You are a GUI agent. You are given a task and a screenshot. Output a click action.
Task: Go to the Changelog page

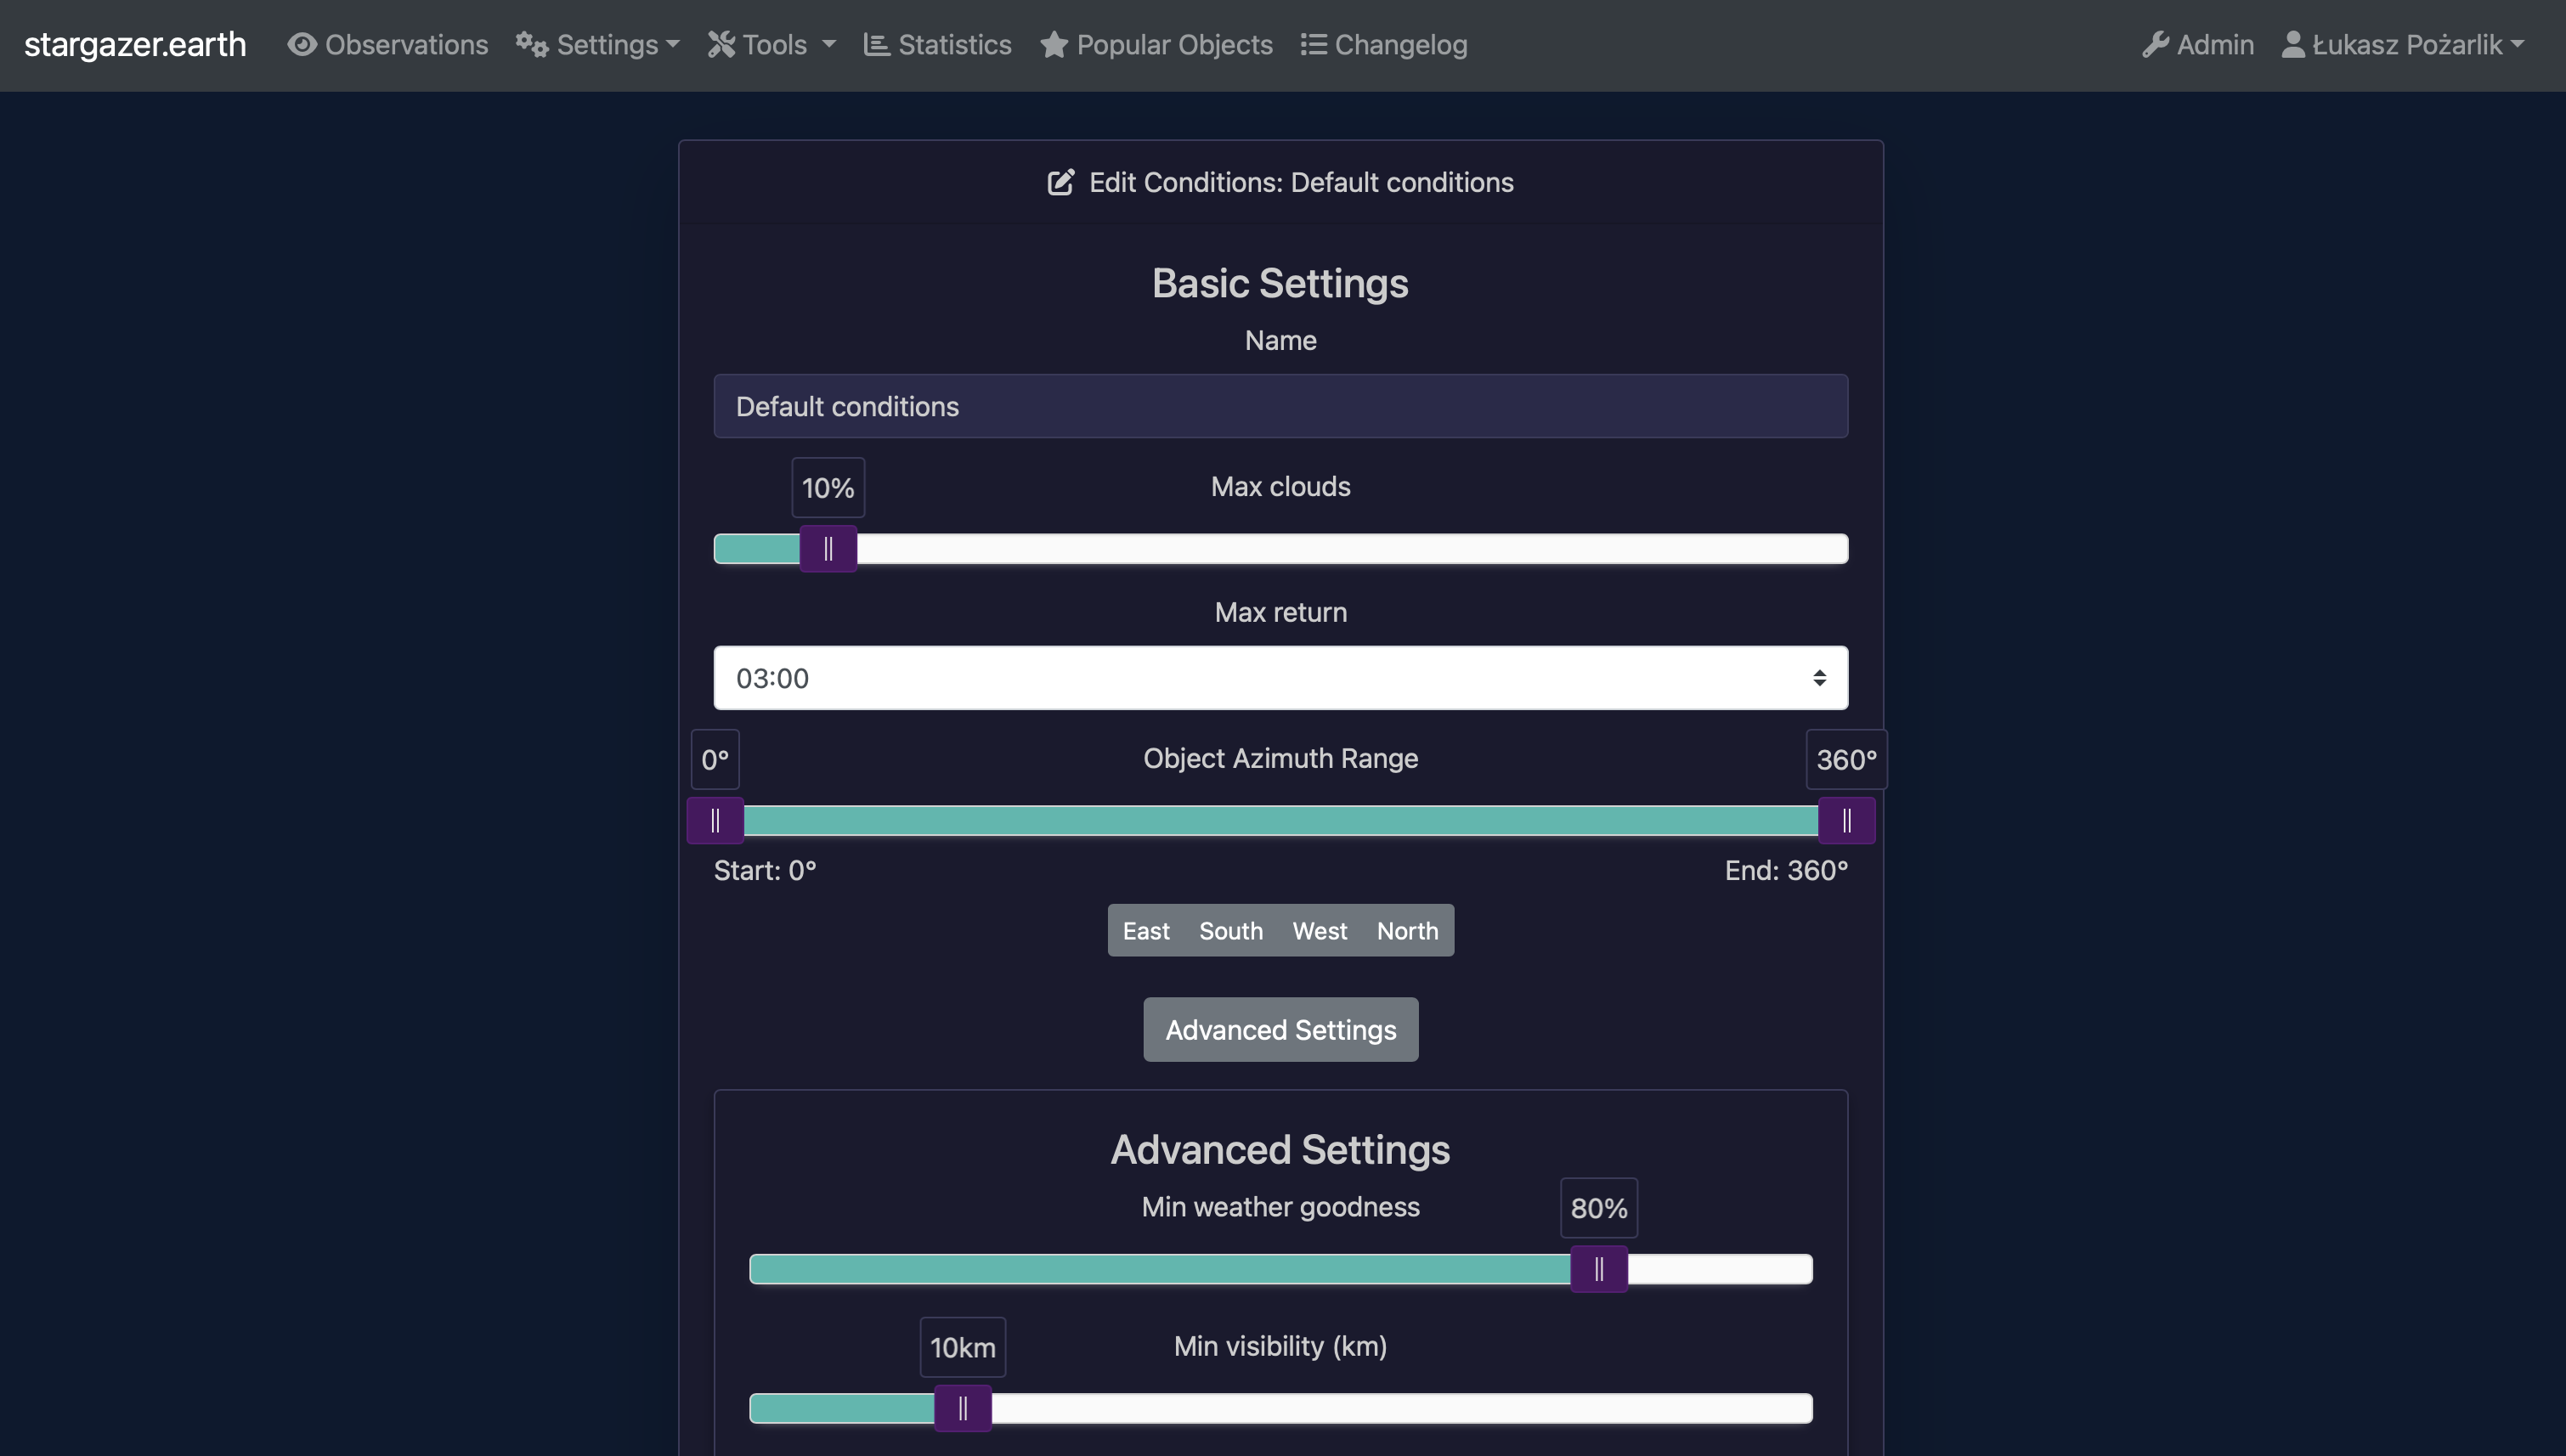[1400, 45]
